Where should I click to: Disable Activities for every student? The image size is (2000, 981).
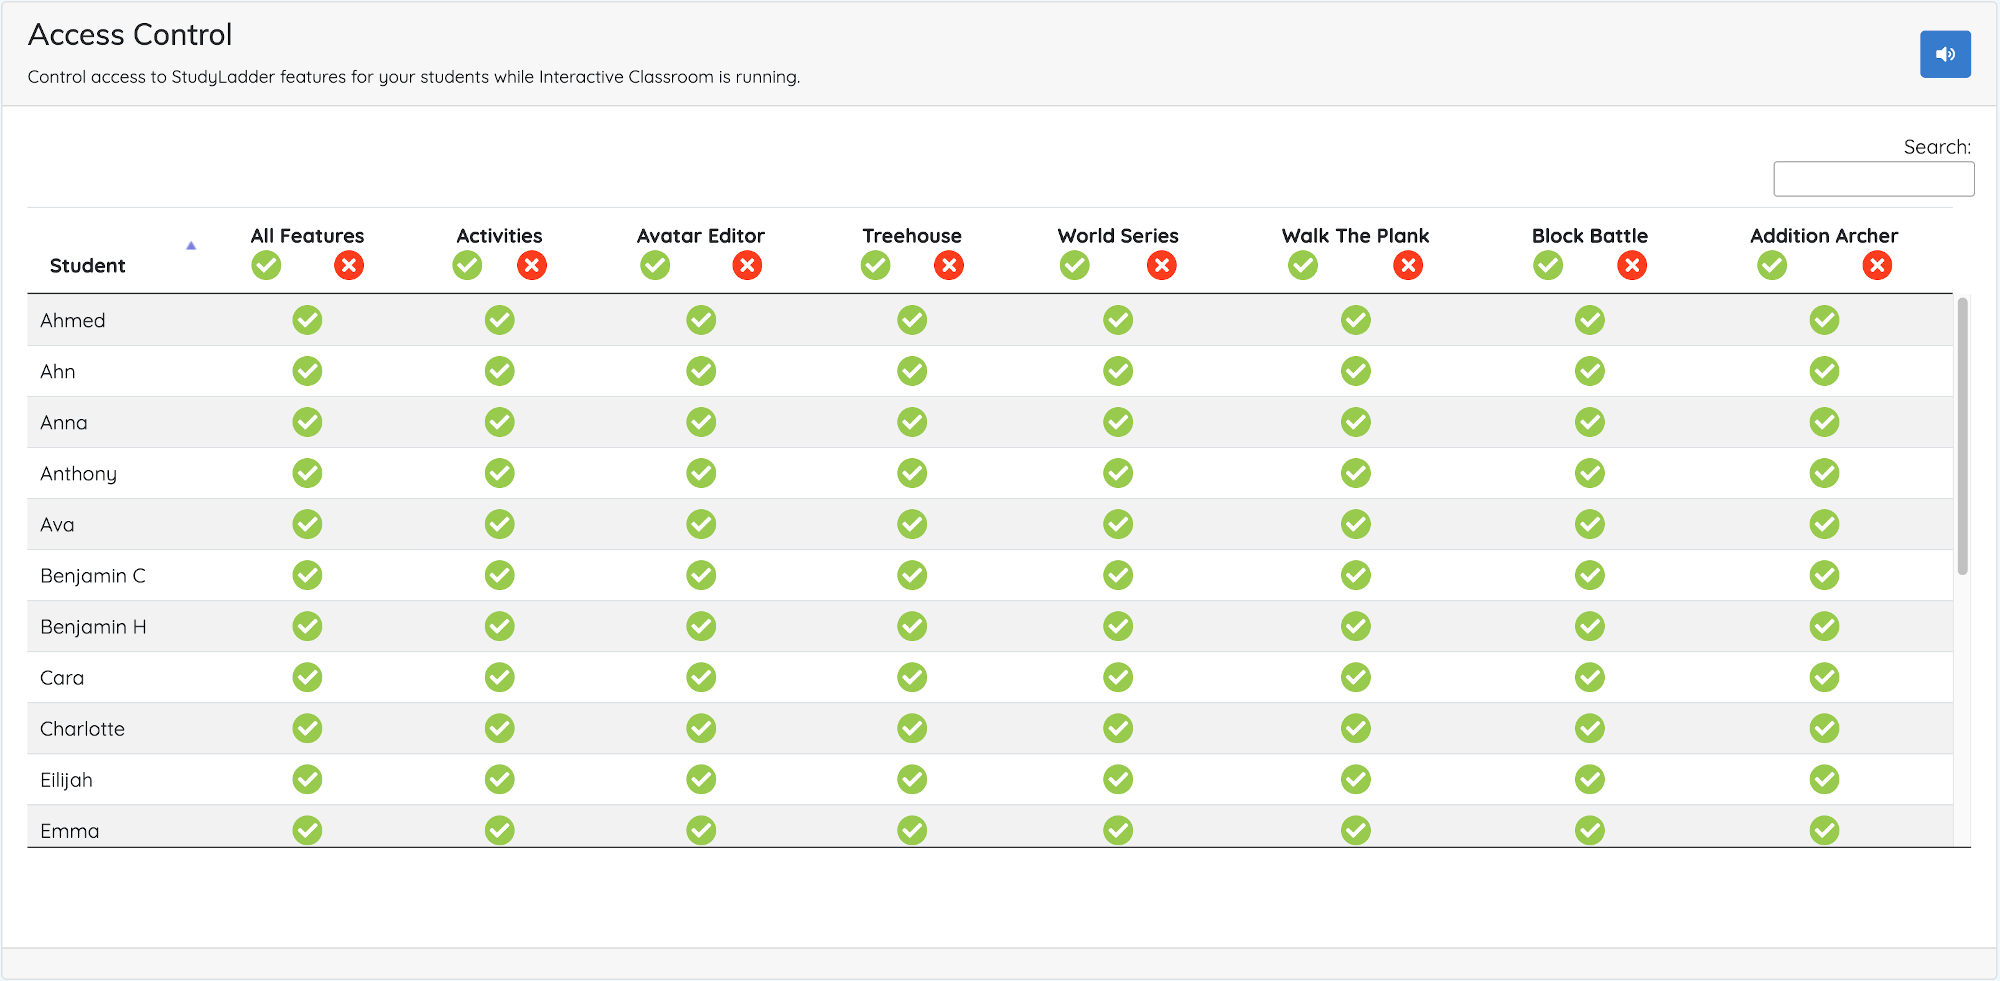point(531,265)
